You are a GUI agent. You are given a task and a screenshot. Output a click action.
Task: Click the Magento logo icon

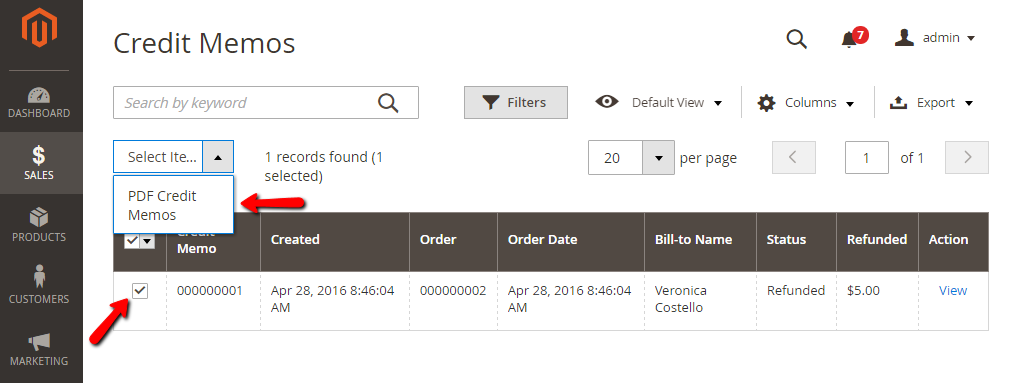coord(39,28)
